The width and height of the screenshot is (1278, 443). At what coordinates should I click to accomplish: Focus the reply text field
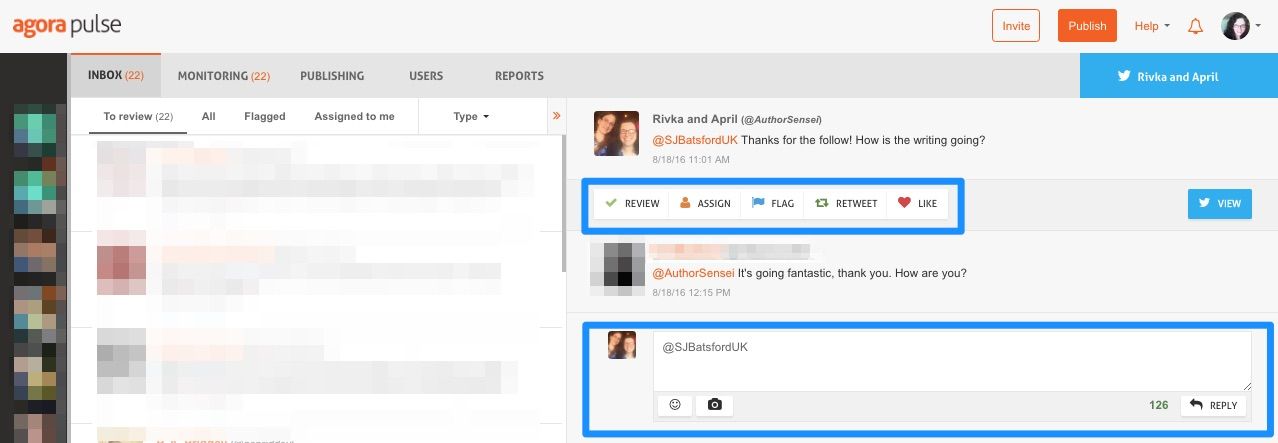pos(952,361)
